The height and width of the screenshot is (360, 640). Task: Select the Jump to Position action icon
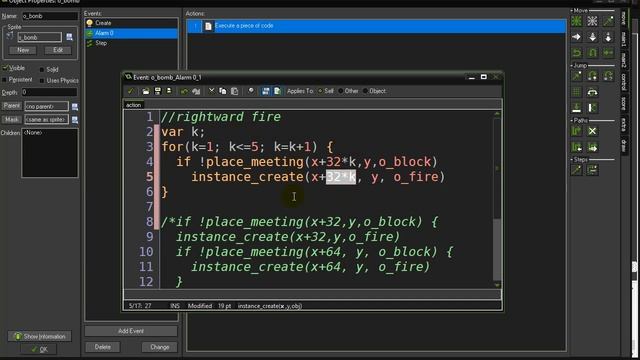pos(576,76)
